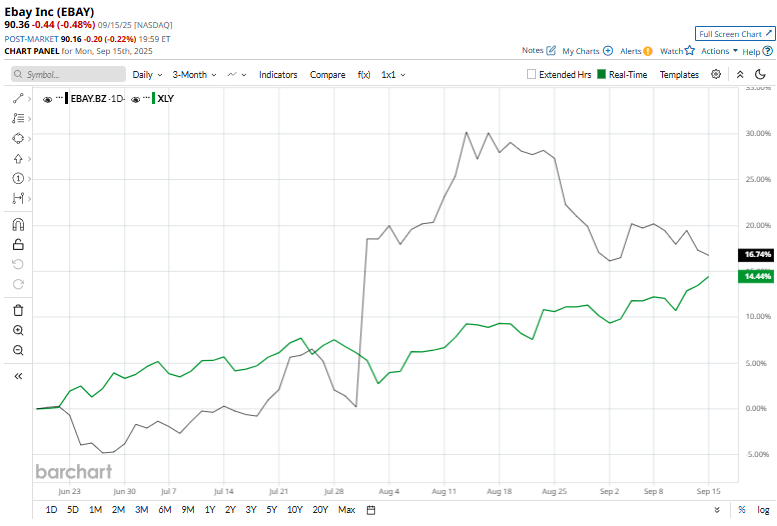This screenshot has height=526, width=777.
Task: Expand the bottom double-chevron panel toggle
Action: pos(717,510)
